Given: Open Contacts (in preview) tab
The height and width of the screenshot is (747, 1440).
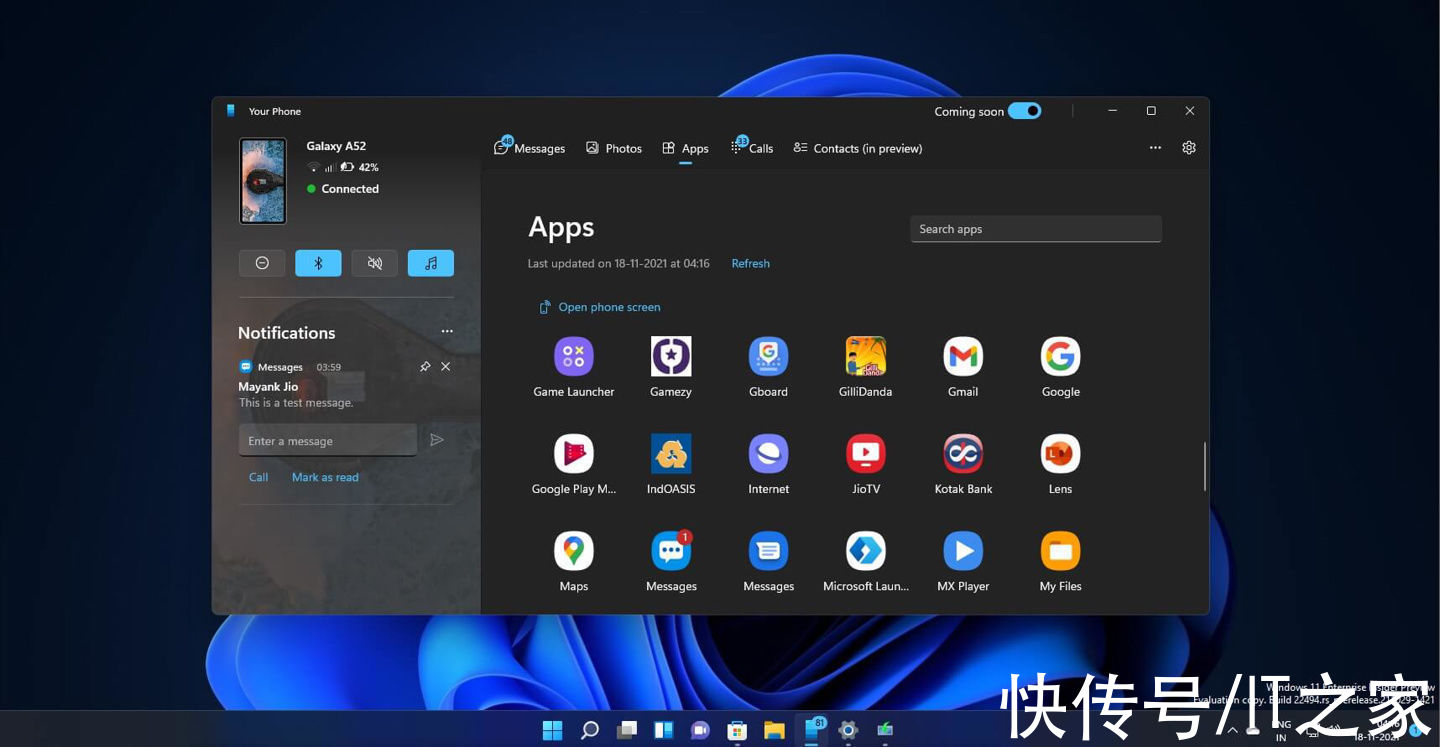Looking at the screenshot, I should 857,148.
